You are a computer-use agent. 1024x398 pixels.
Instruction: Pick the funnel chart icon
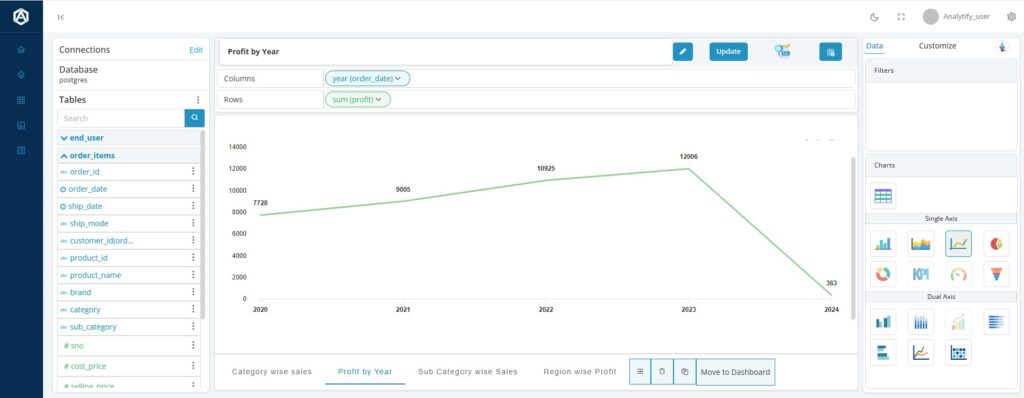point(996,274)
